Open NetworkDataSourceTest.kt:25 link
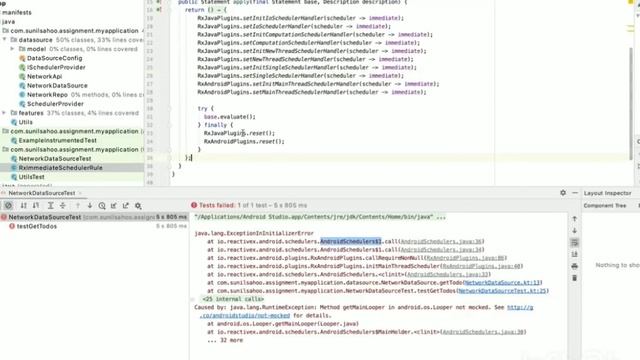 click(x=502, y=291)
